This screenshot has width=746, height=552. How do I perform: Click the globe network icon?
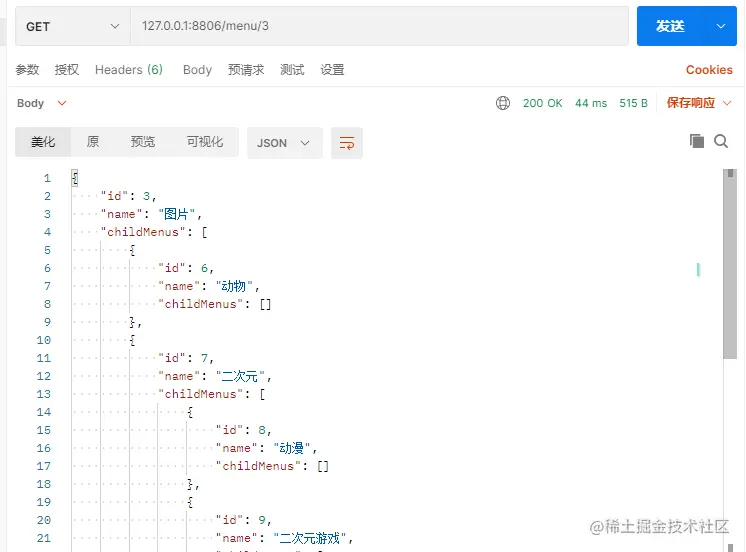tap(503, 103)
